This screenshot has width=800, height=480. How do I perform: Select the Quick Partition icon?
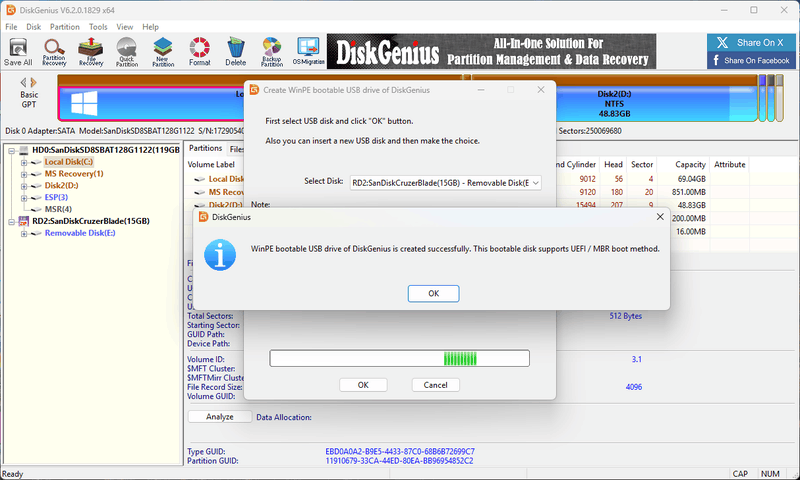[127, 52]
